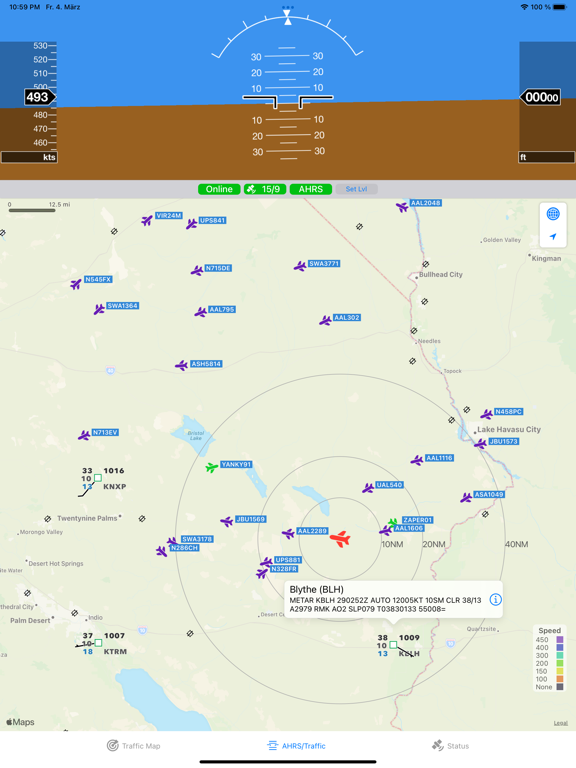Select the JBU1573 traffic target
This screenshot has width=576, height=768.
[x=480, y=444]
